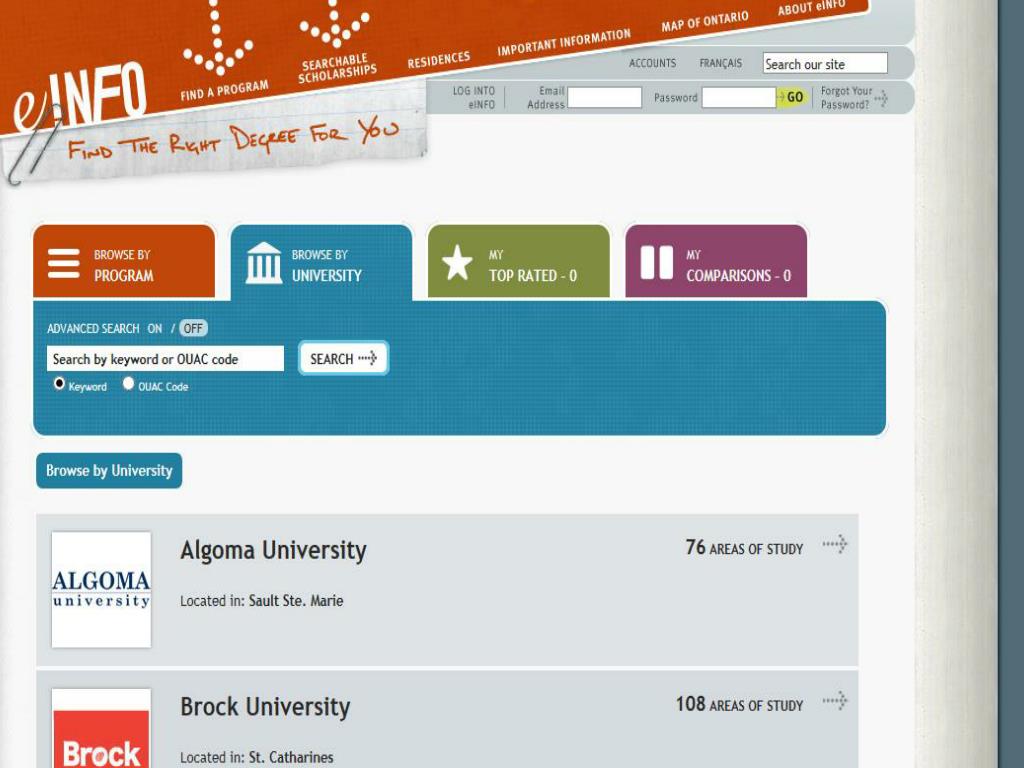This screenshot has width=1024, height=768.
Task: Click the SEARCH button
Action: click(x=344, y=358)
